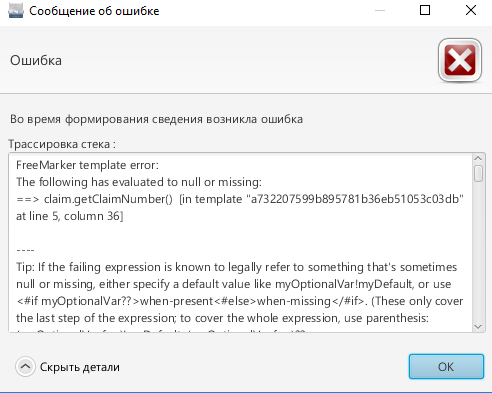Click the scrollbar thumb in the stack trace
492x393 pixels.
tap(478, 173)
